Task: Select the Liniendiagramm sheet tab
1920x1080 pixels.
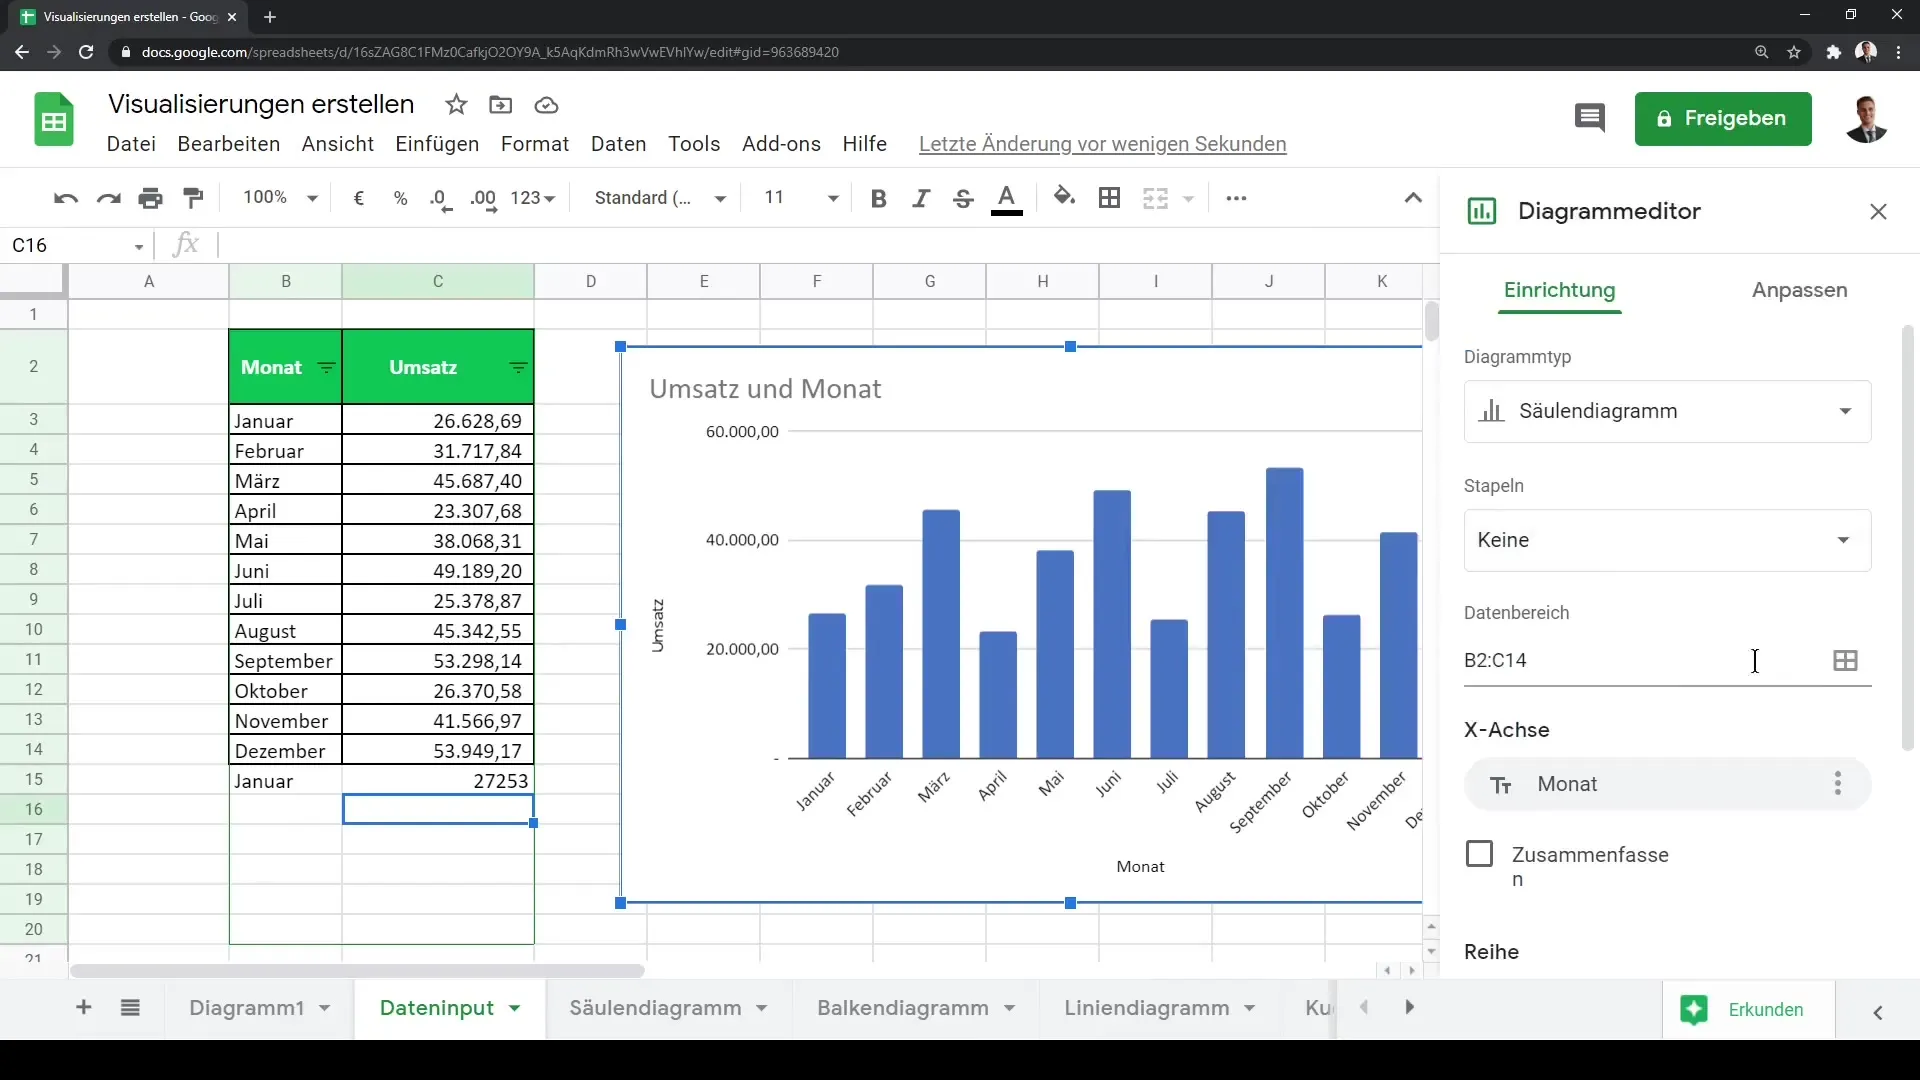Action: point(1147,1007)
